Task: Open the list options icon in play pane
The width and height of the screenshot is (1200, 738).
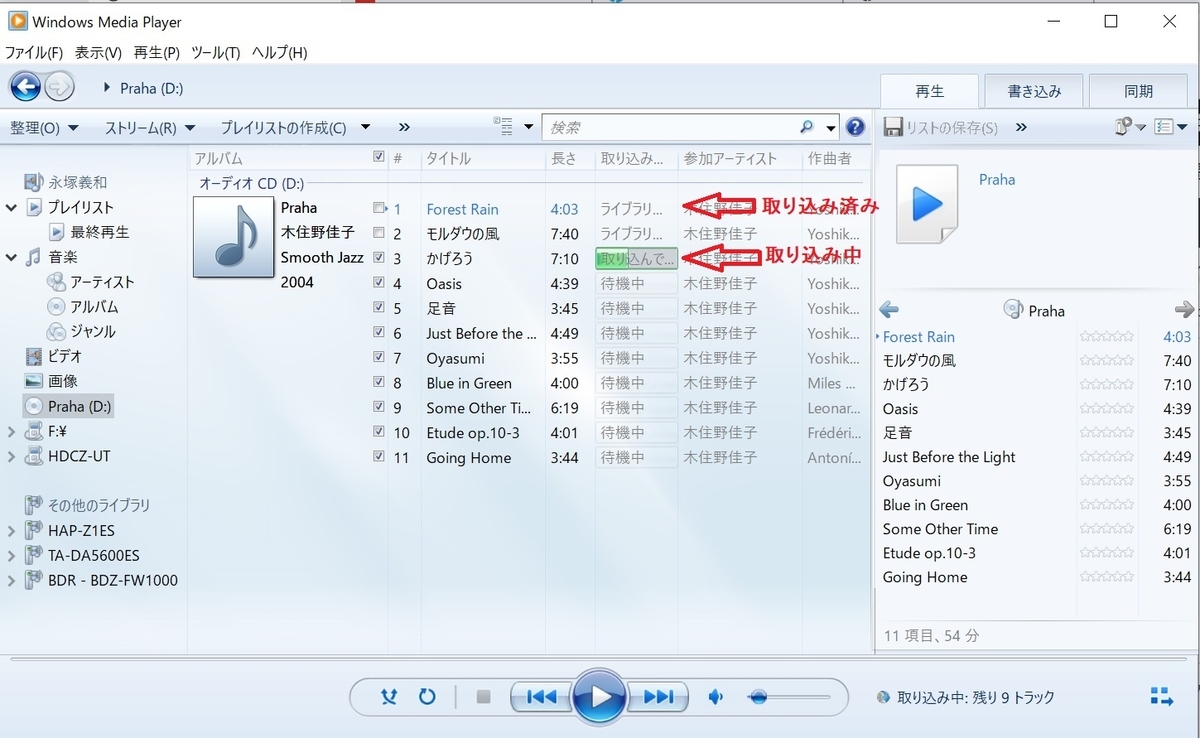Action: coord(1170,127)
